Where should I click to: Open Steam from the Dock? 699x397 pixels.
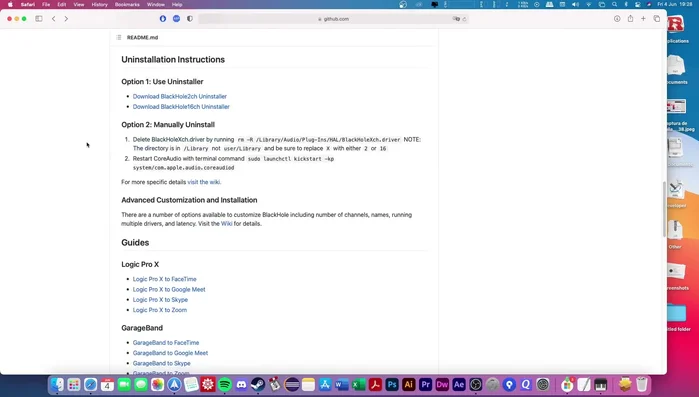pos(258,385)
